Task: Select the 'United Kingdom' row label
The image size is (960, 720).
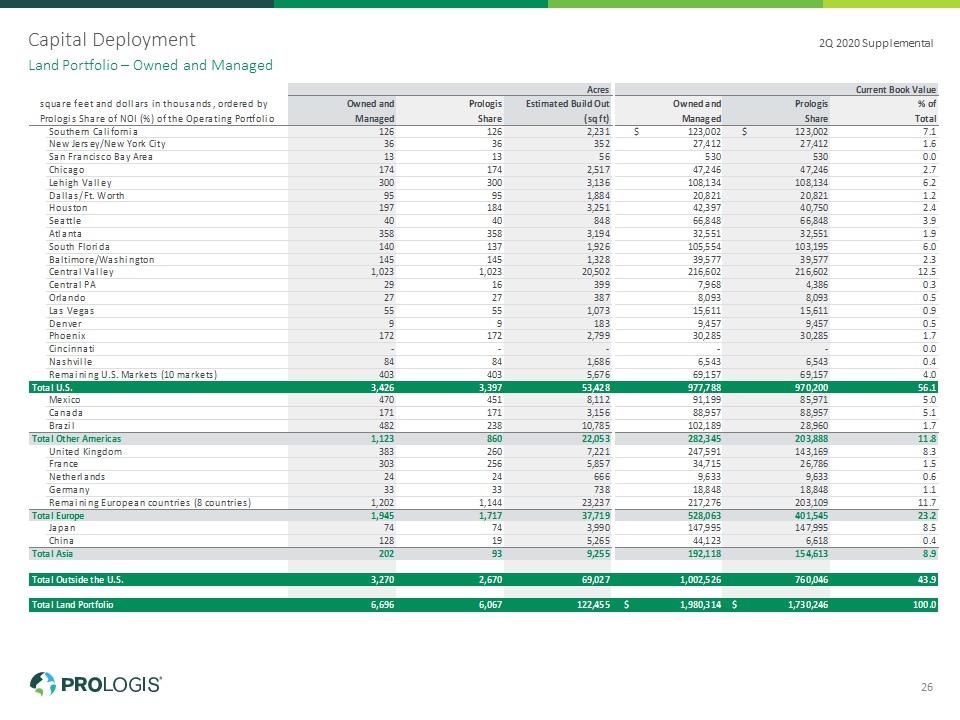Action: pyautogui.click(x=86, y=452)
